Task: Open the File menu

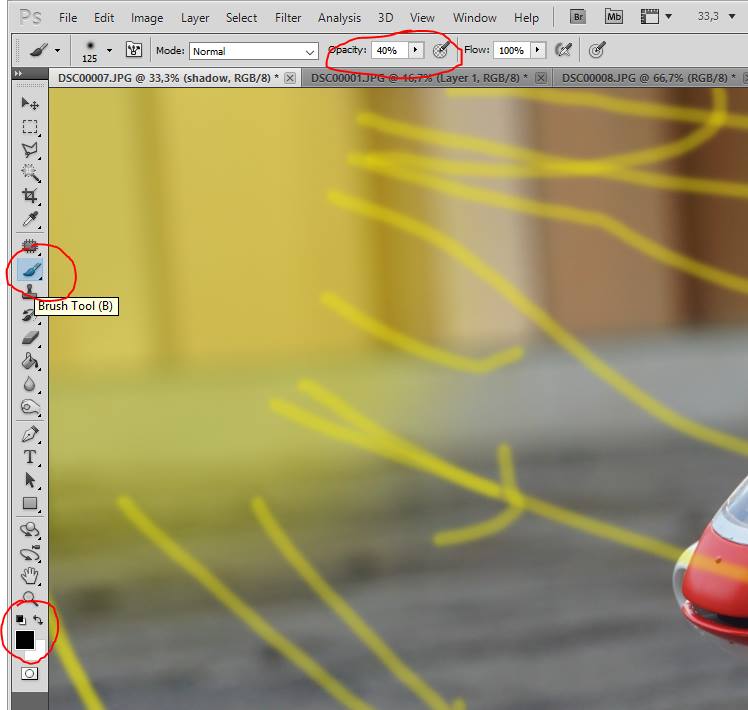Action: tap(68, 18)
